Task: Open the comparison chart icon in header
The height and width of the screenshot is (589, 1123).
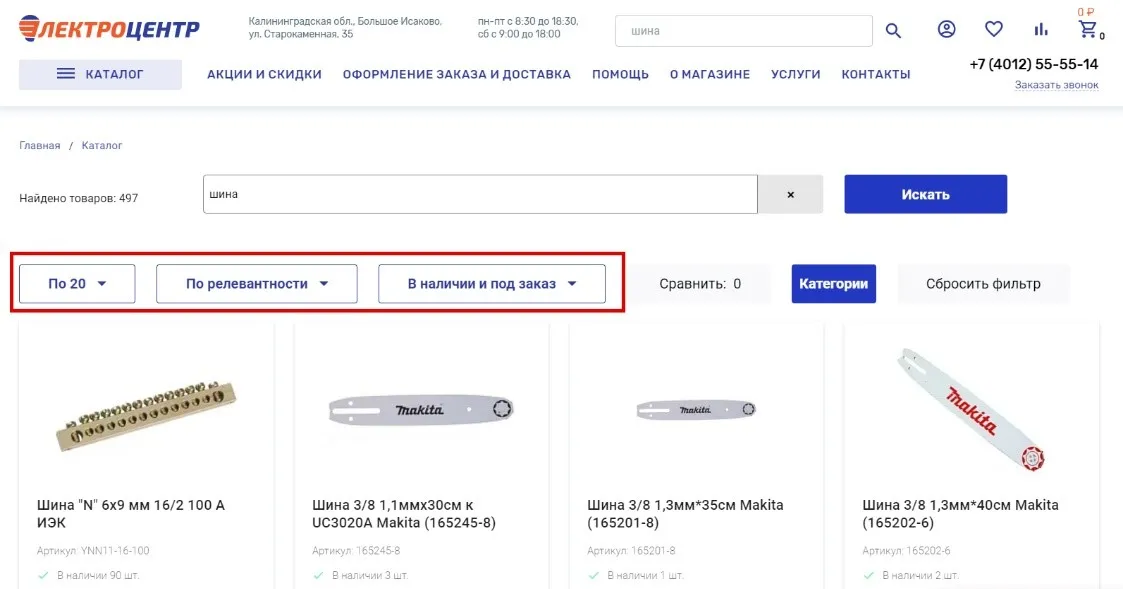Action: coord(1040,29)
